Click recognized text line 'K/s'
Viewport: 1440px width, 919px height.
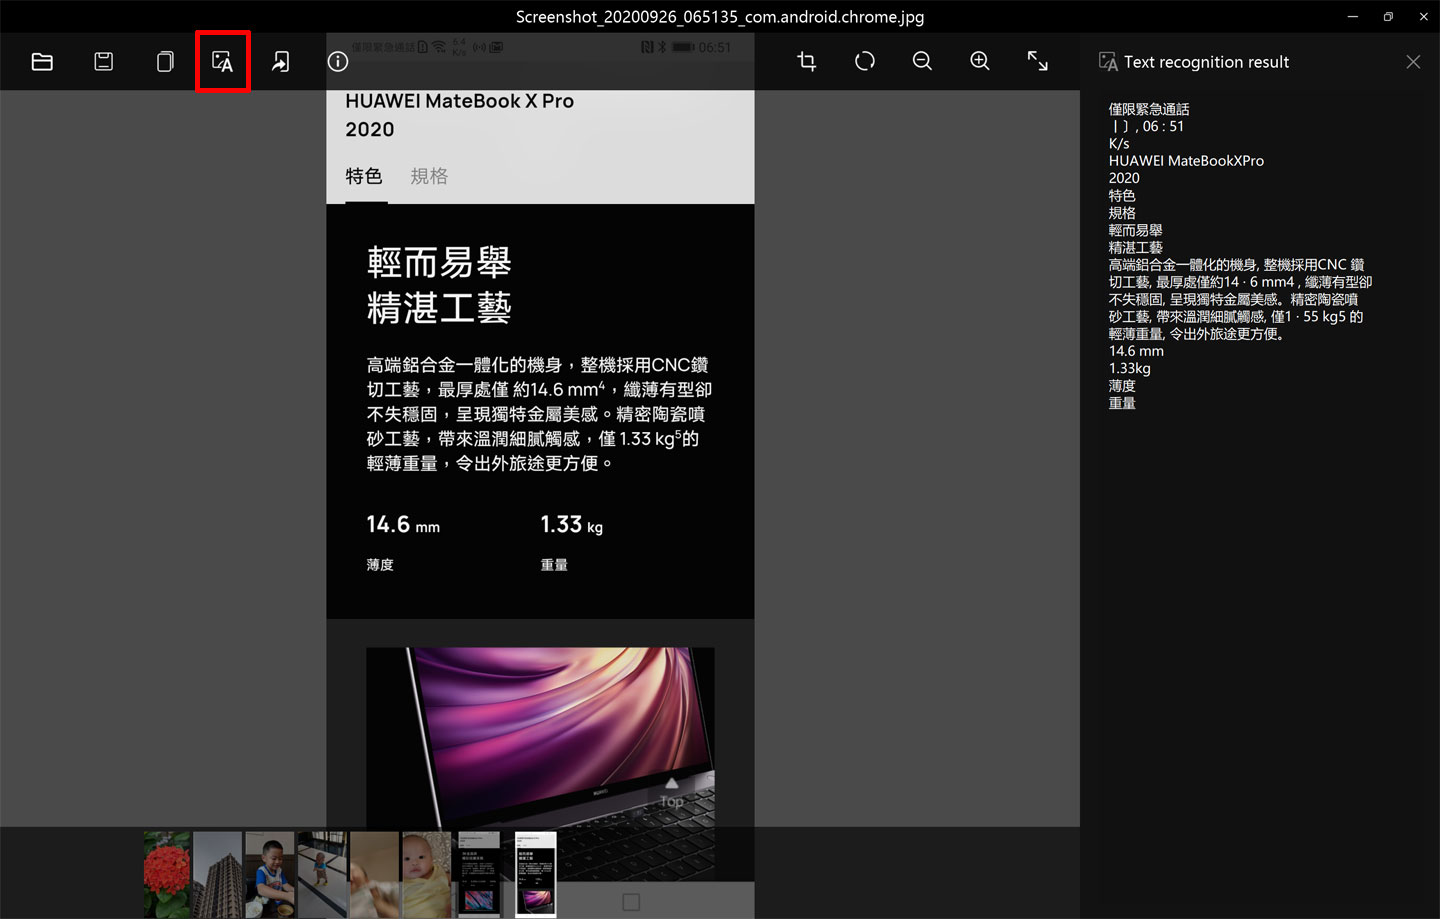(1118, 143)
